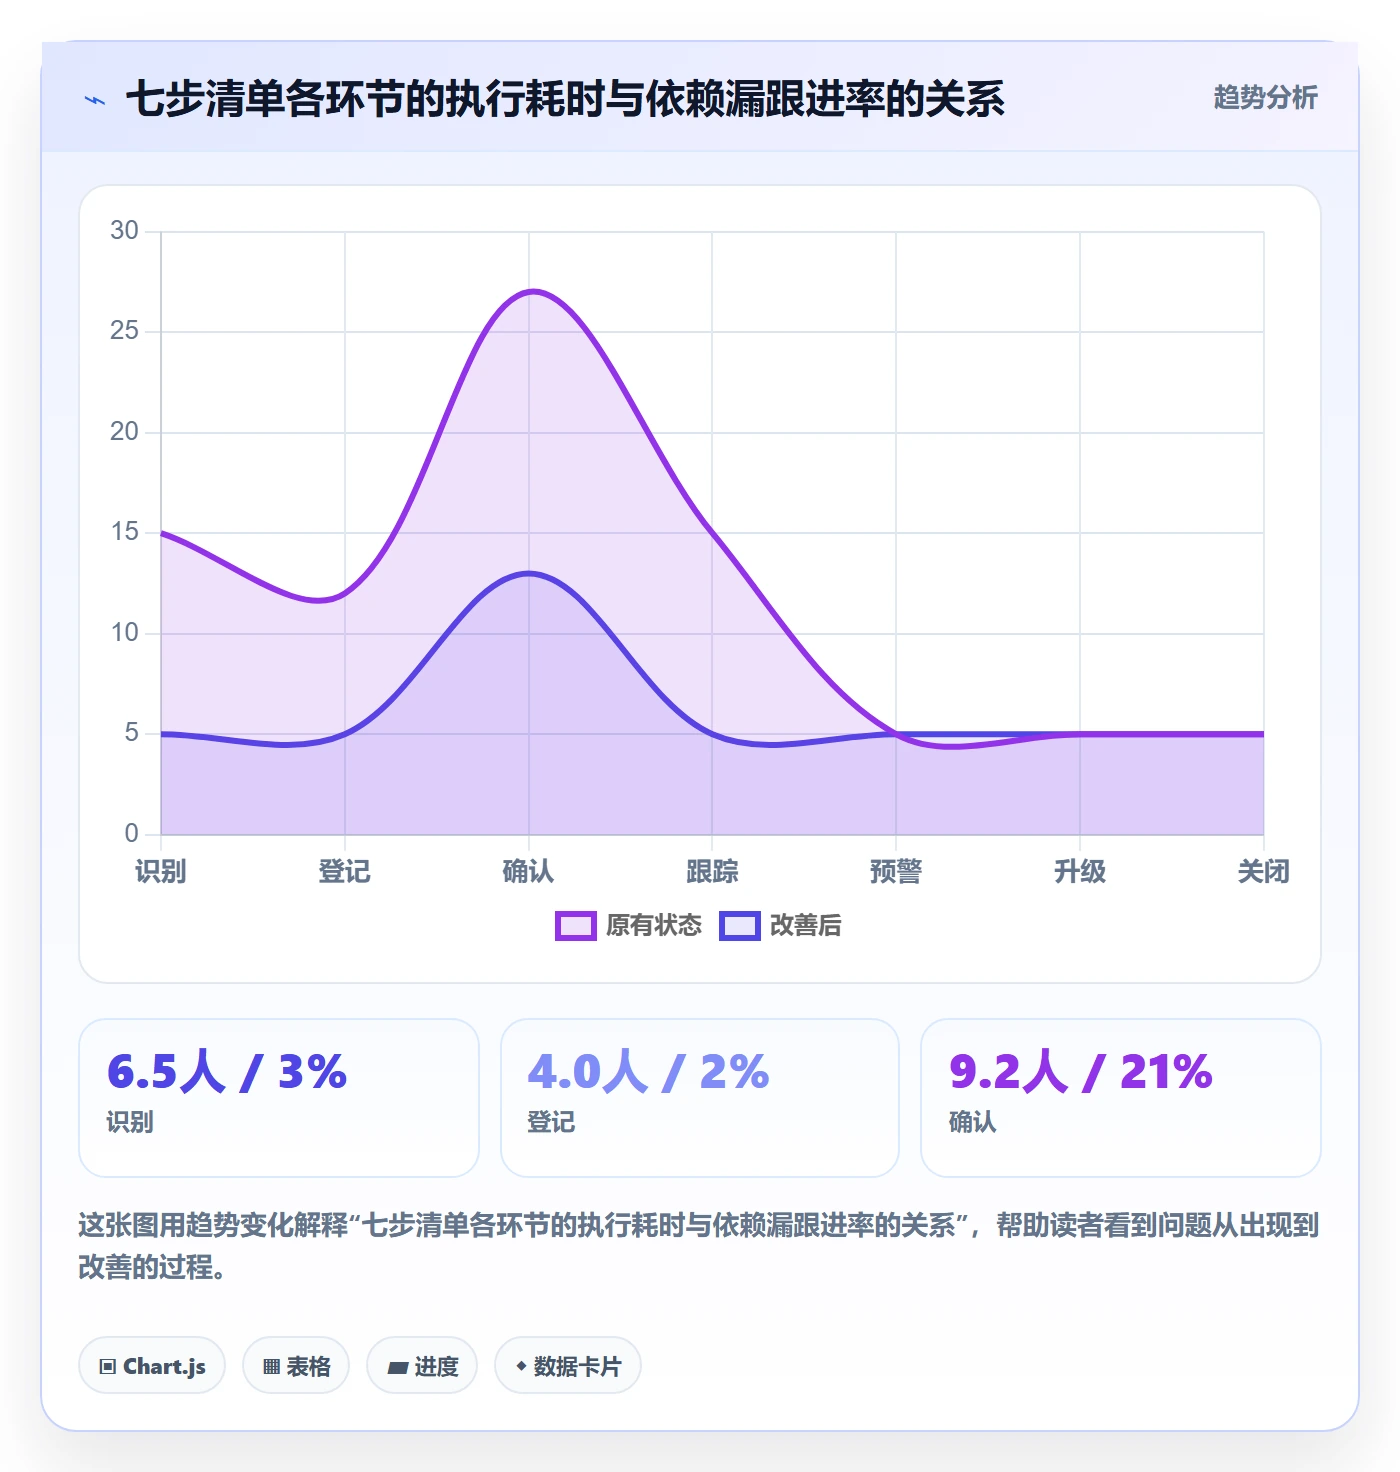Image resolution: width=1400 pixels, height=1472 pixels.
Task: Click the 9.2人 / 21% stat value
Action: (1080, 1071)
